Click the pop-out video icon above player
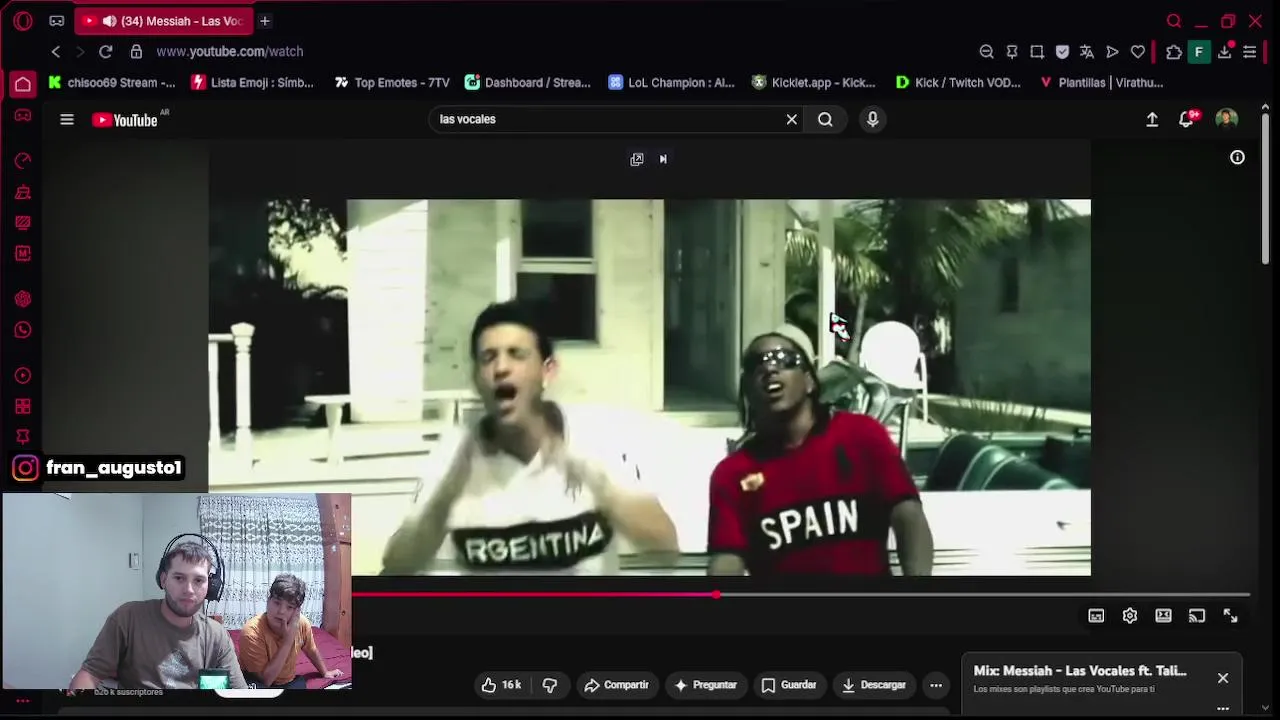Screen dimensions: 1280x720 click(x=637, y=159)
